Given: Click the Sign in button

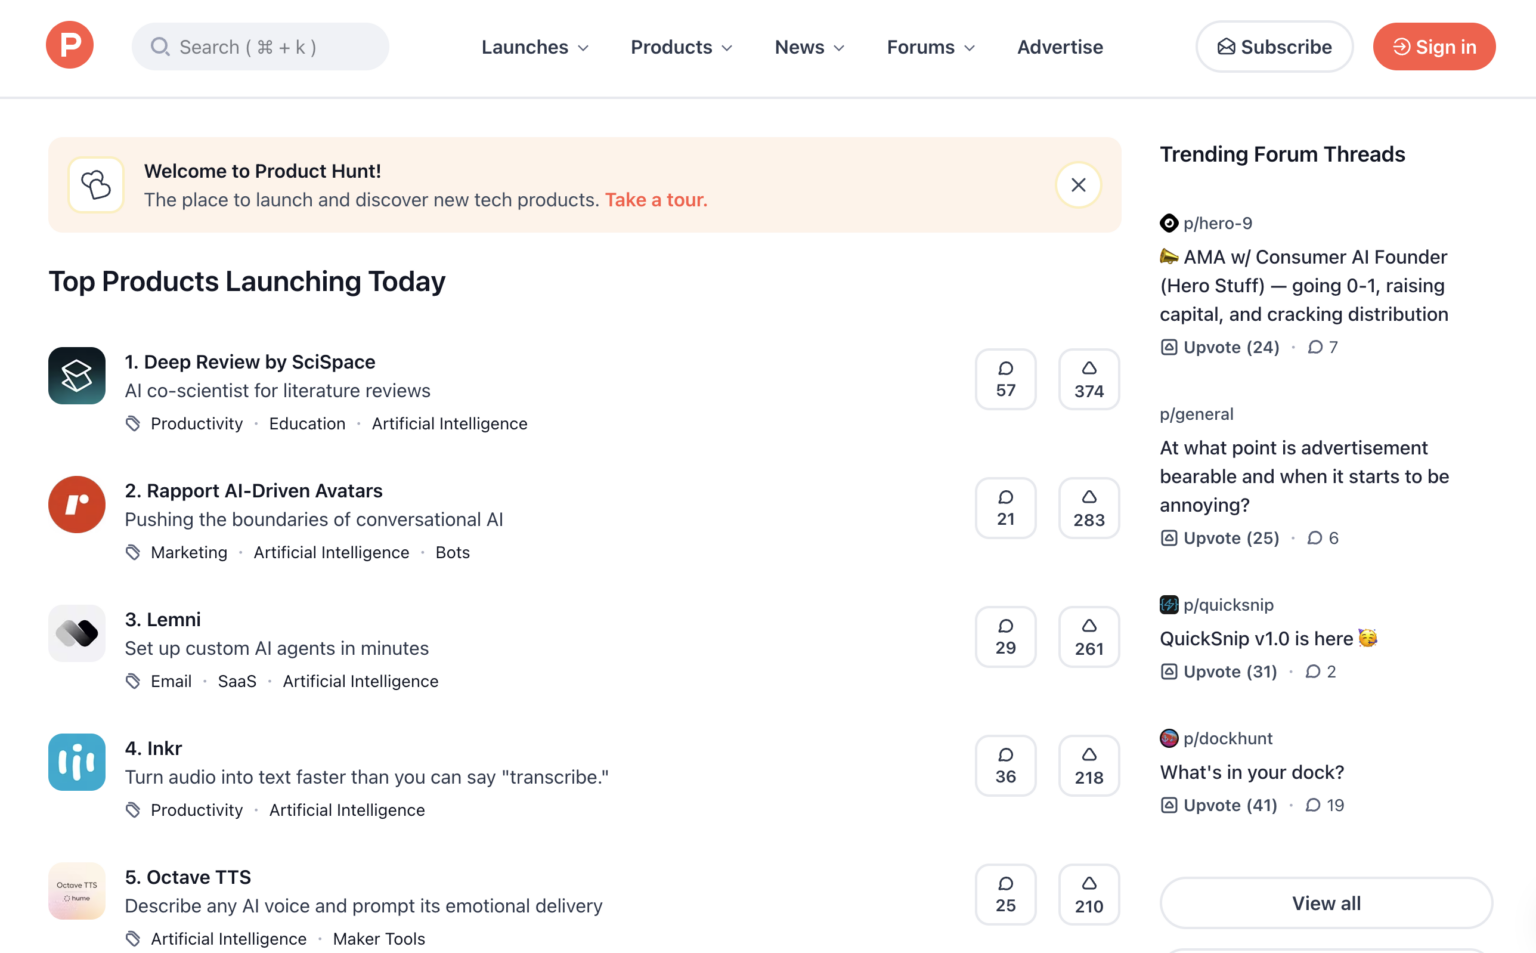Looking at the screenshot, I should (x=1434, y=46).
